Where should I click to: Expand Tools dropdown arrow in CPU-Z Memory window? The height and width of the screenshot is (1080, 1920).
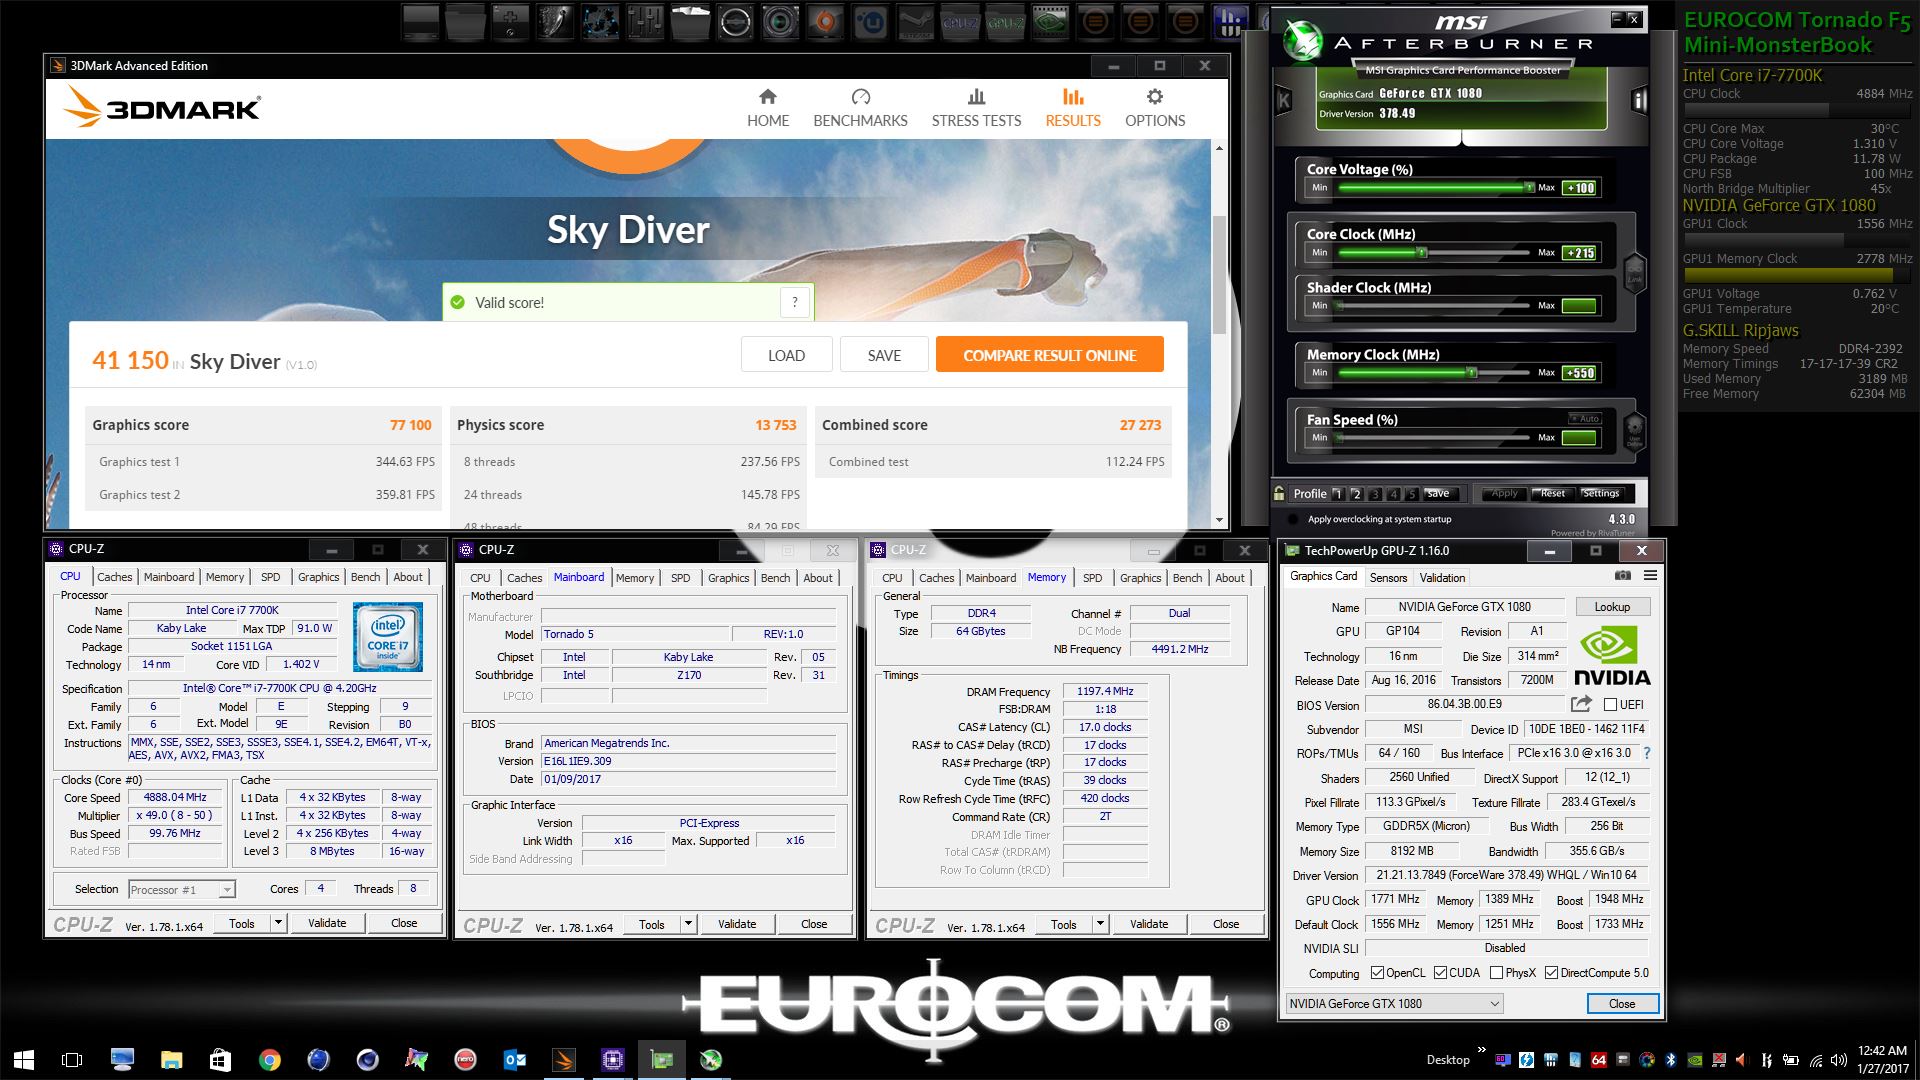click(1100, 924)
